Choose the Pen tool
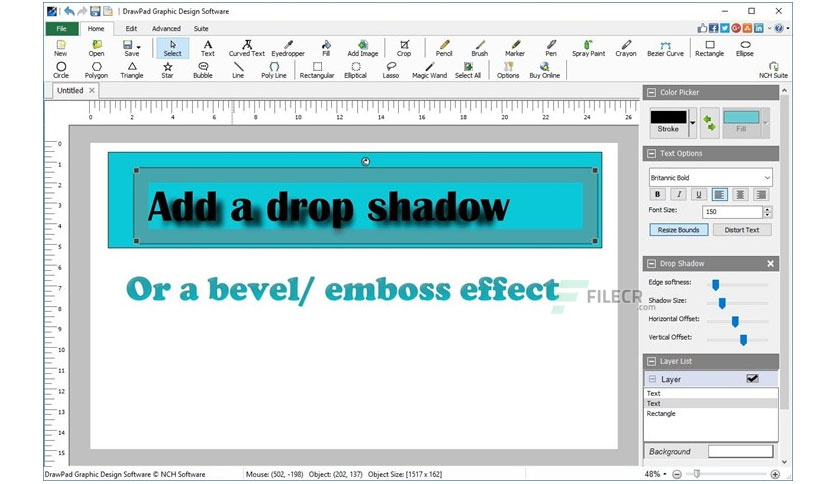Image resolution: width=836 pixels, height=484 pixels. (551, 48)
